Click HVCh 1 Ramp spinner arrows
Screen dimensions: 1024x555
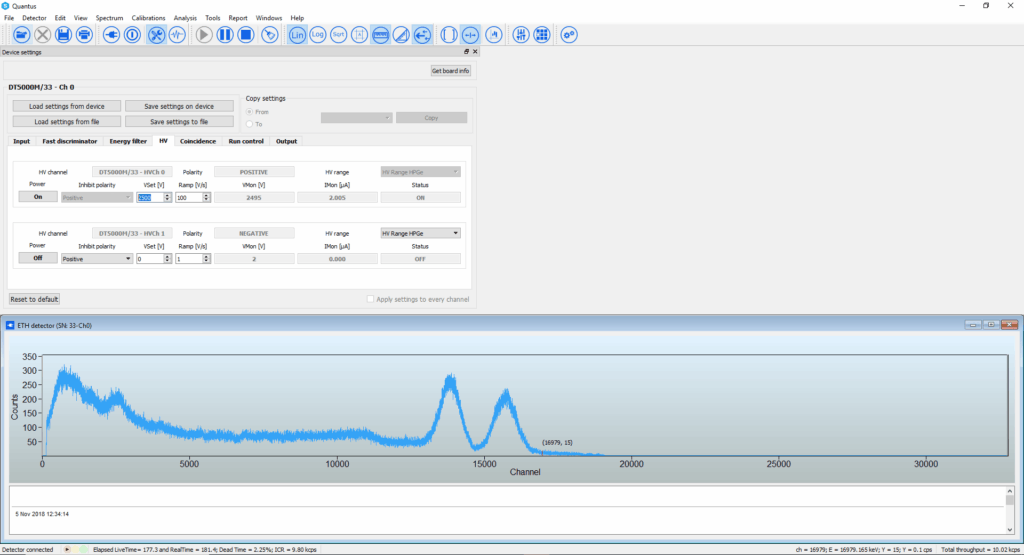pos(206,259)
